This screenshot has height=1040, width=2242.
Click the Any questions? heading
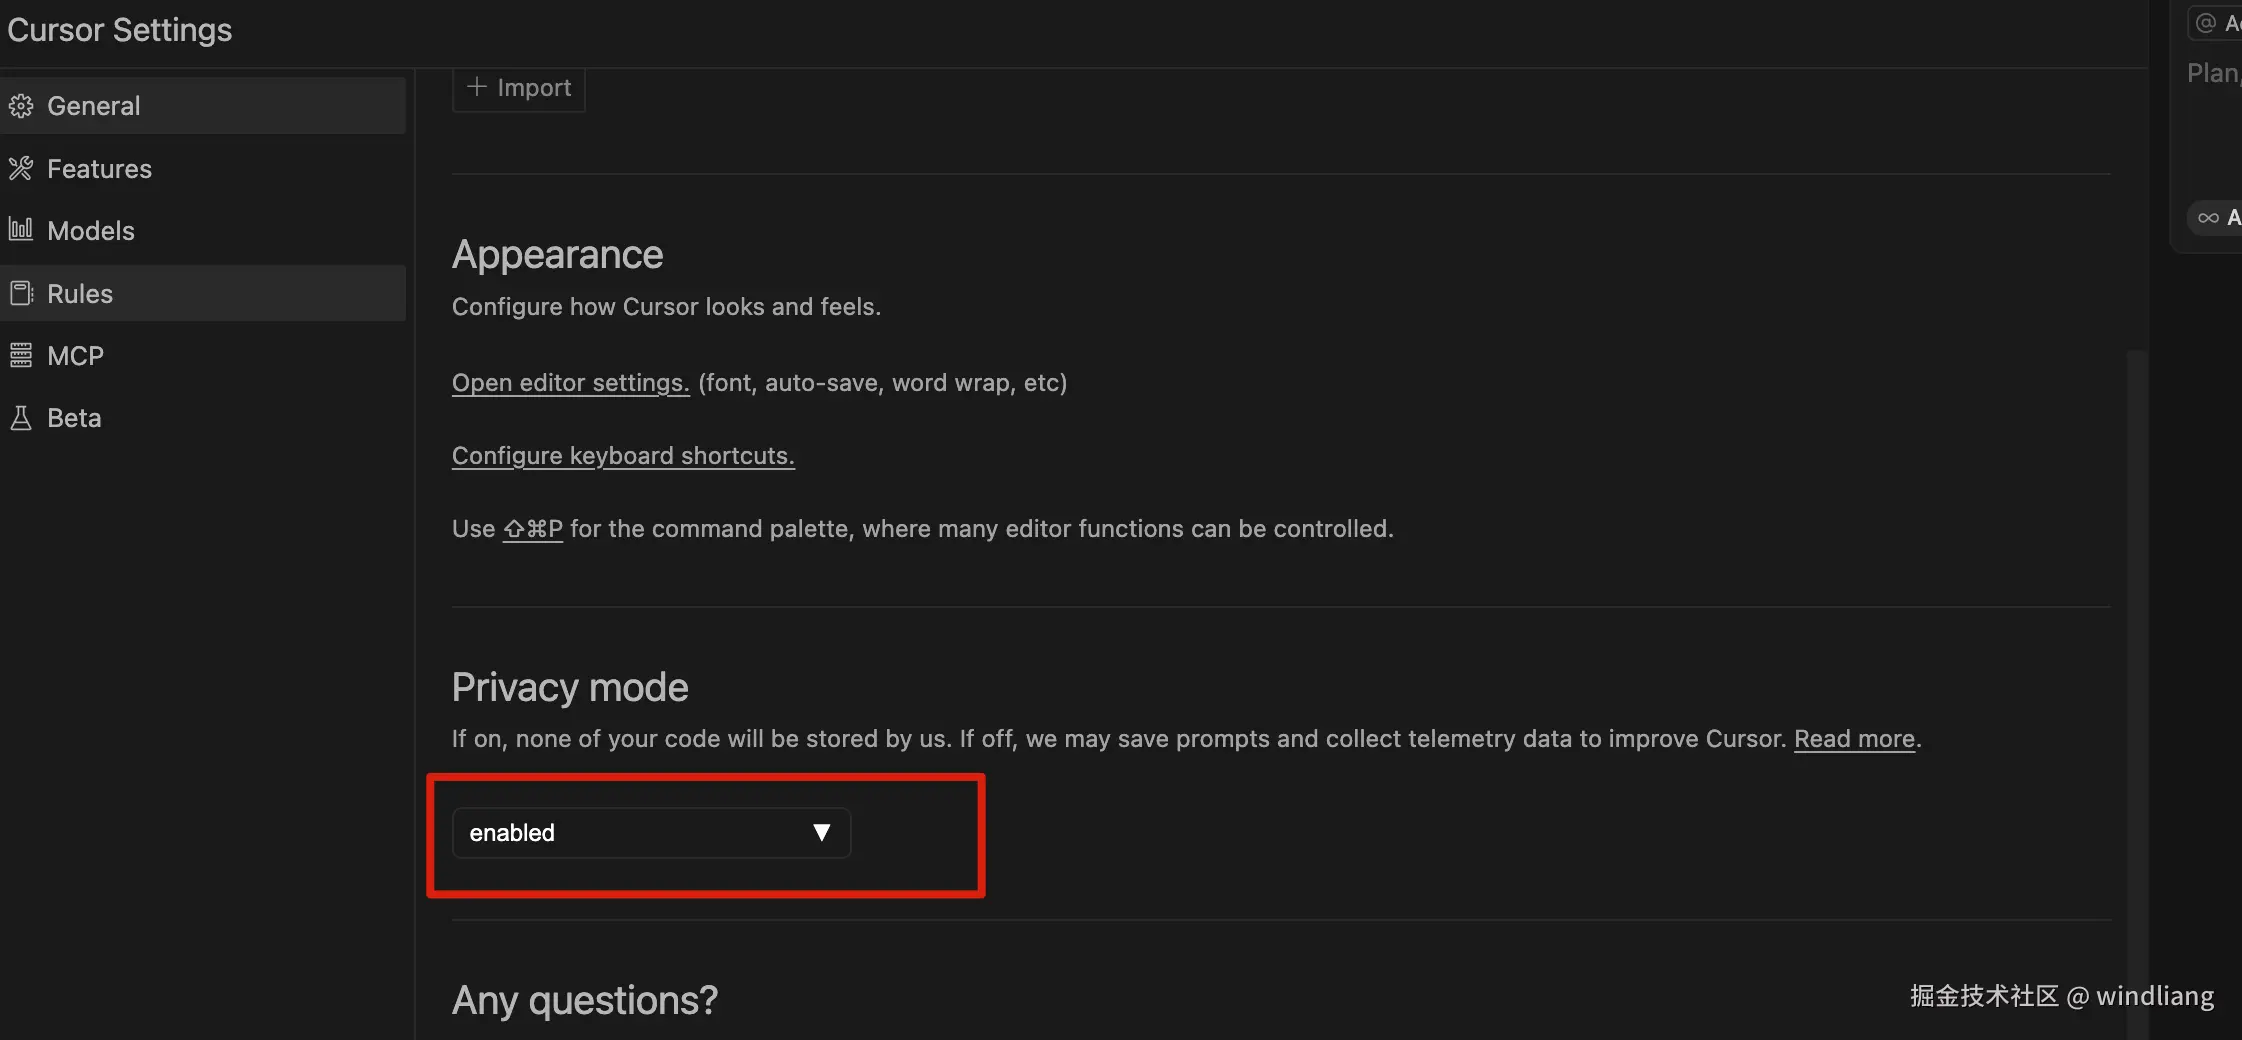tap(585, 1000)
